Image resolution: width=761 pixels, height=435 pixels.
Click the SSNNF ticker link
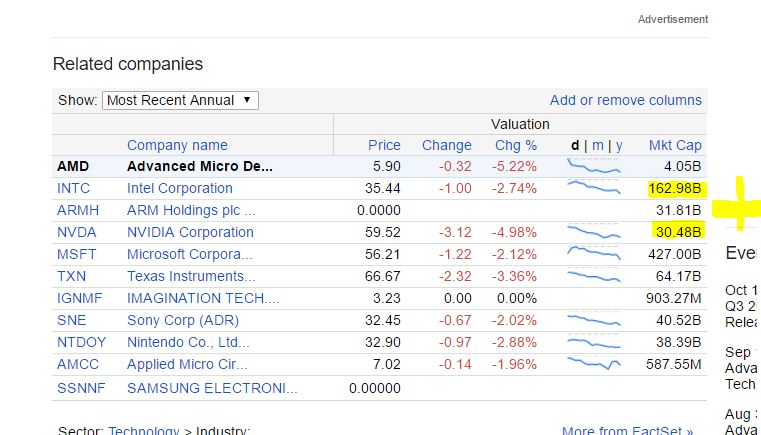pos(80,388)
